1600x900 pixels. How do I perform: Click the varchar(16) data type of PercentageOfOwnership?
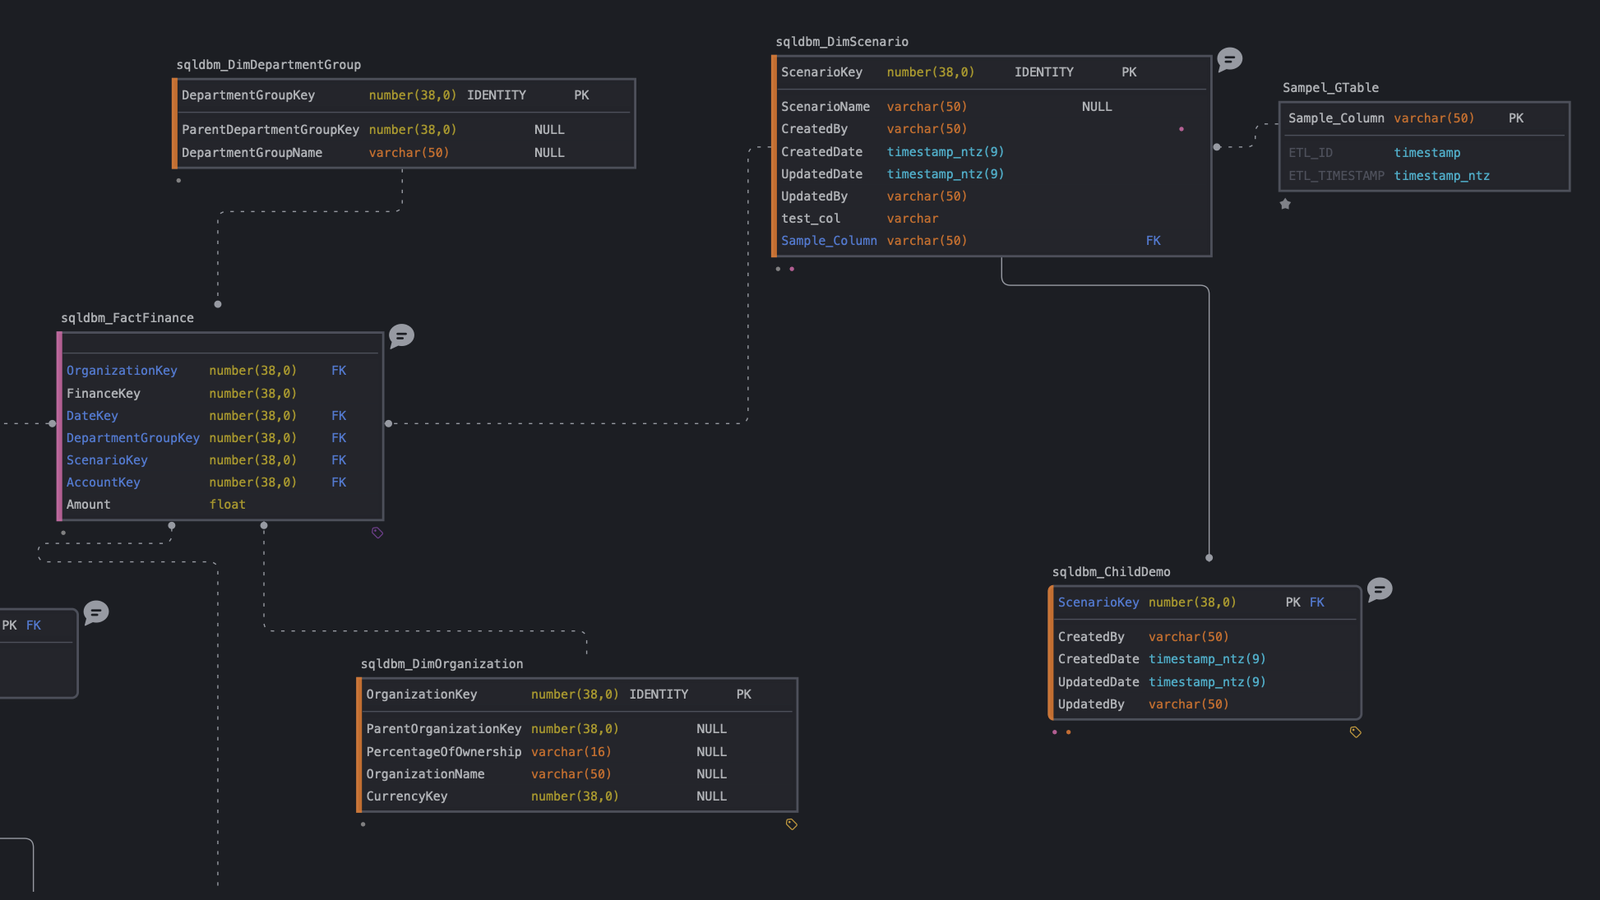pyautogui.click(x=571, y=752)
